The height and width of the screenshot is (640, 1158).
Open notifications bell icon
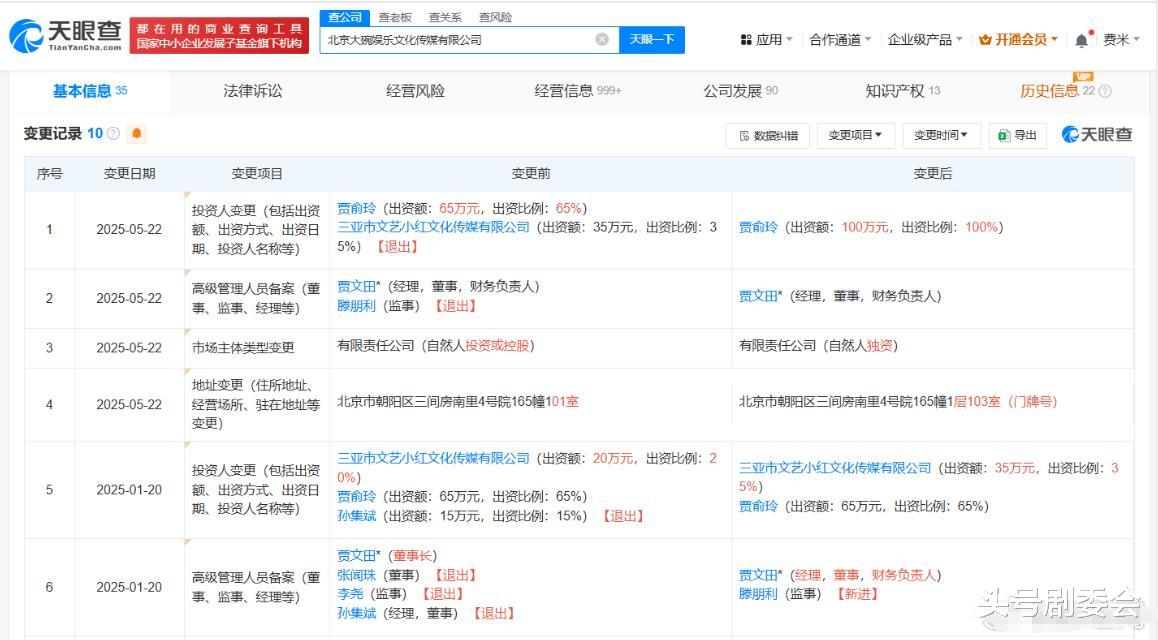point(1081,40)
